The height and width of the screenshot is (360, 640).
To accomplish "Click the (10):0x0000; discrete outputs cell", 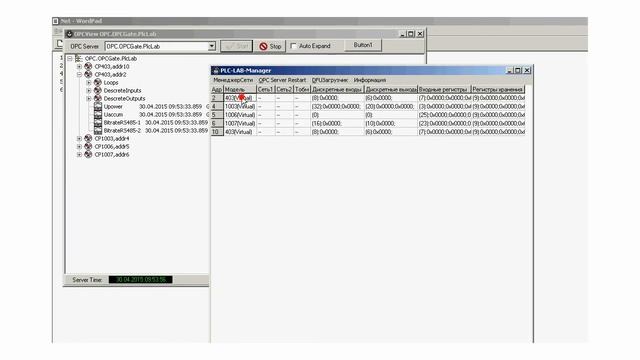I will point(391,123).
